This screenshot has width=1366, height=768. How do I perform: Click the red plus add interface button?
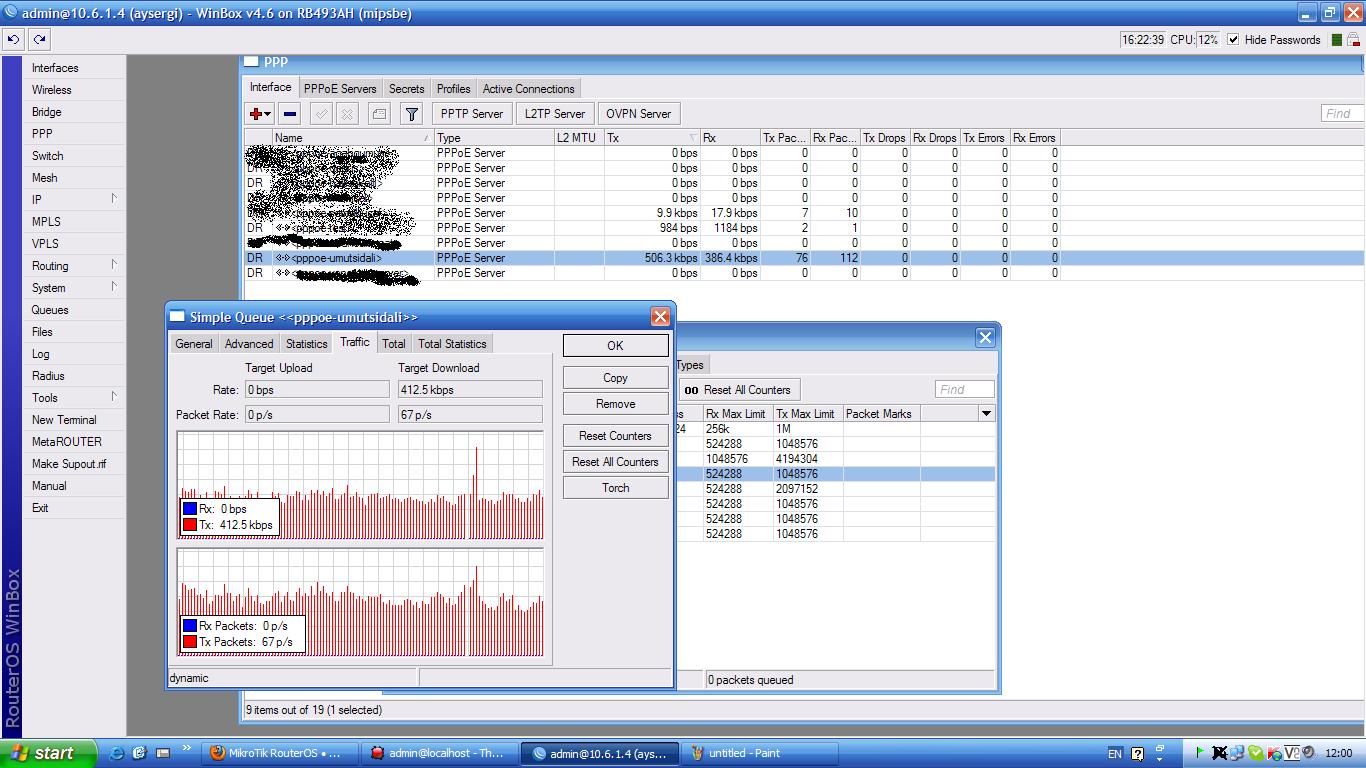pos(256,114)
